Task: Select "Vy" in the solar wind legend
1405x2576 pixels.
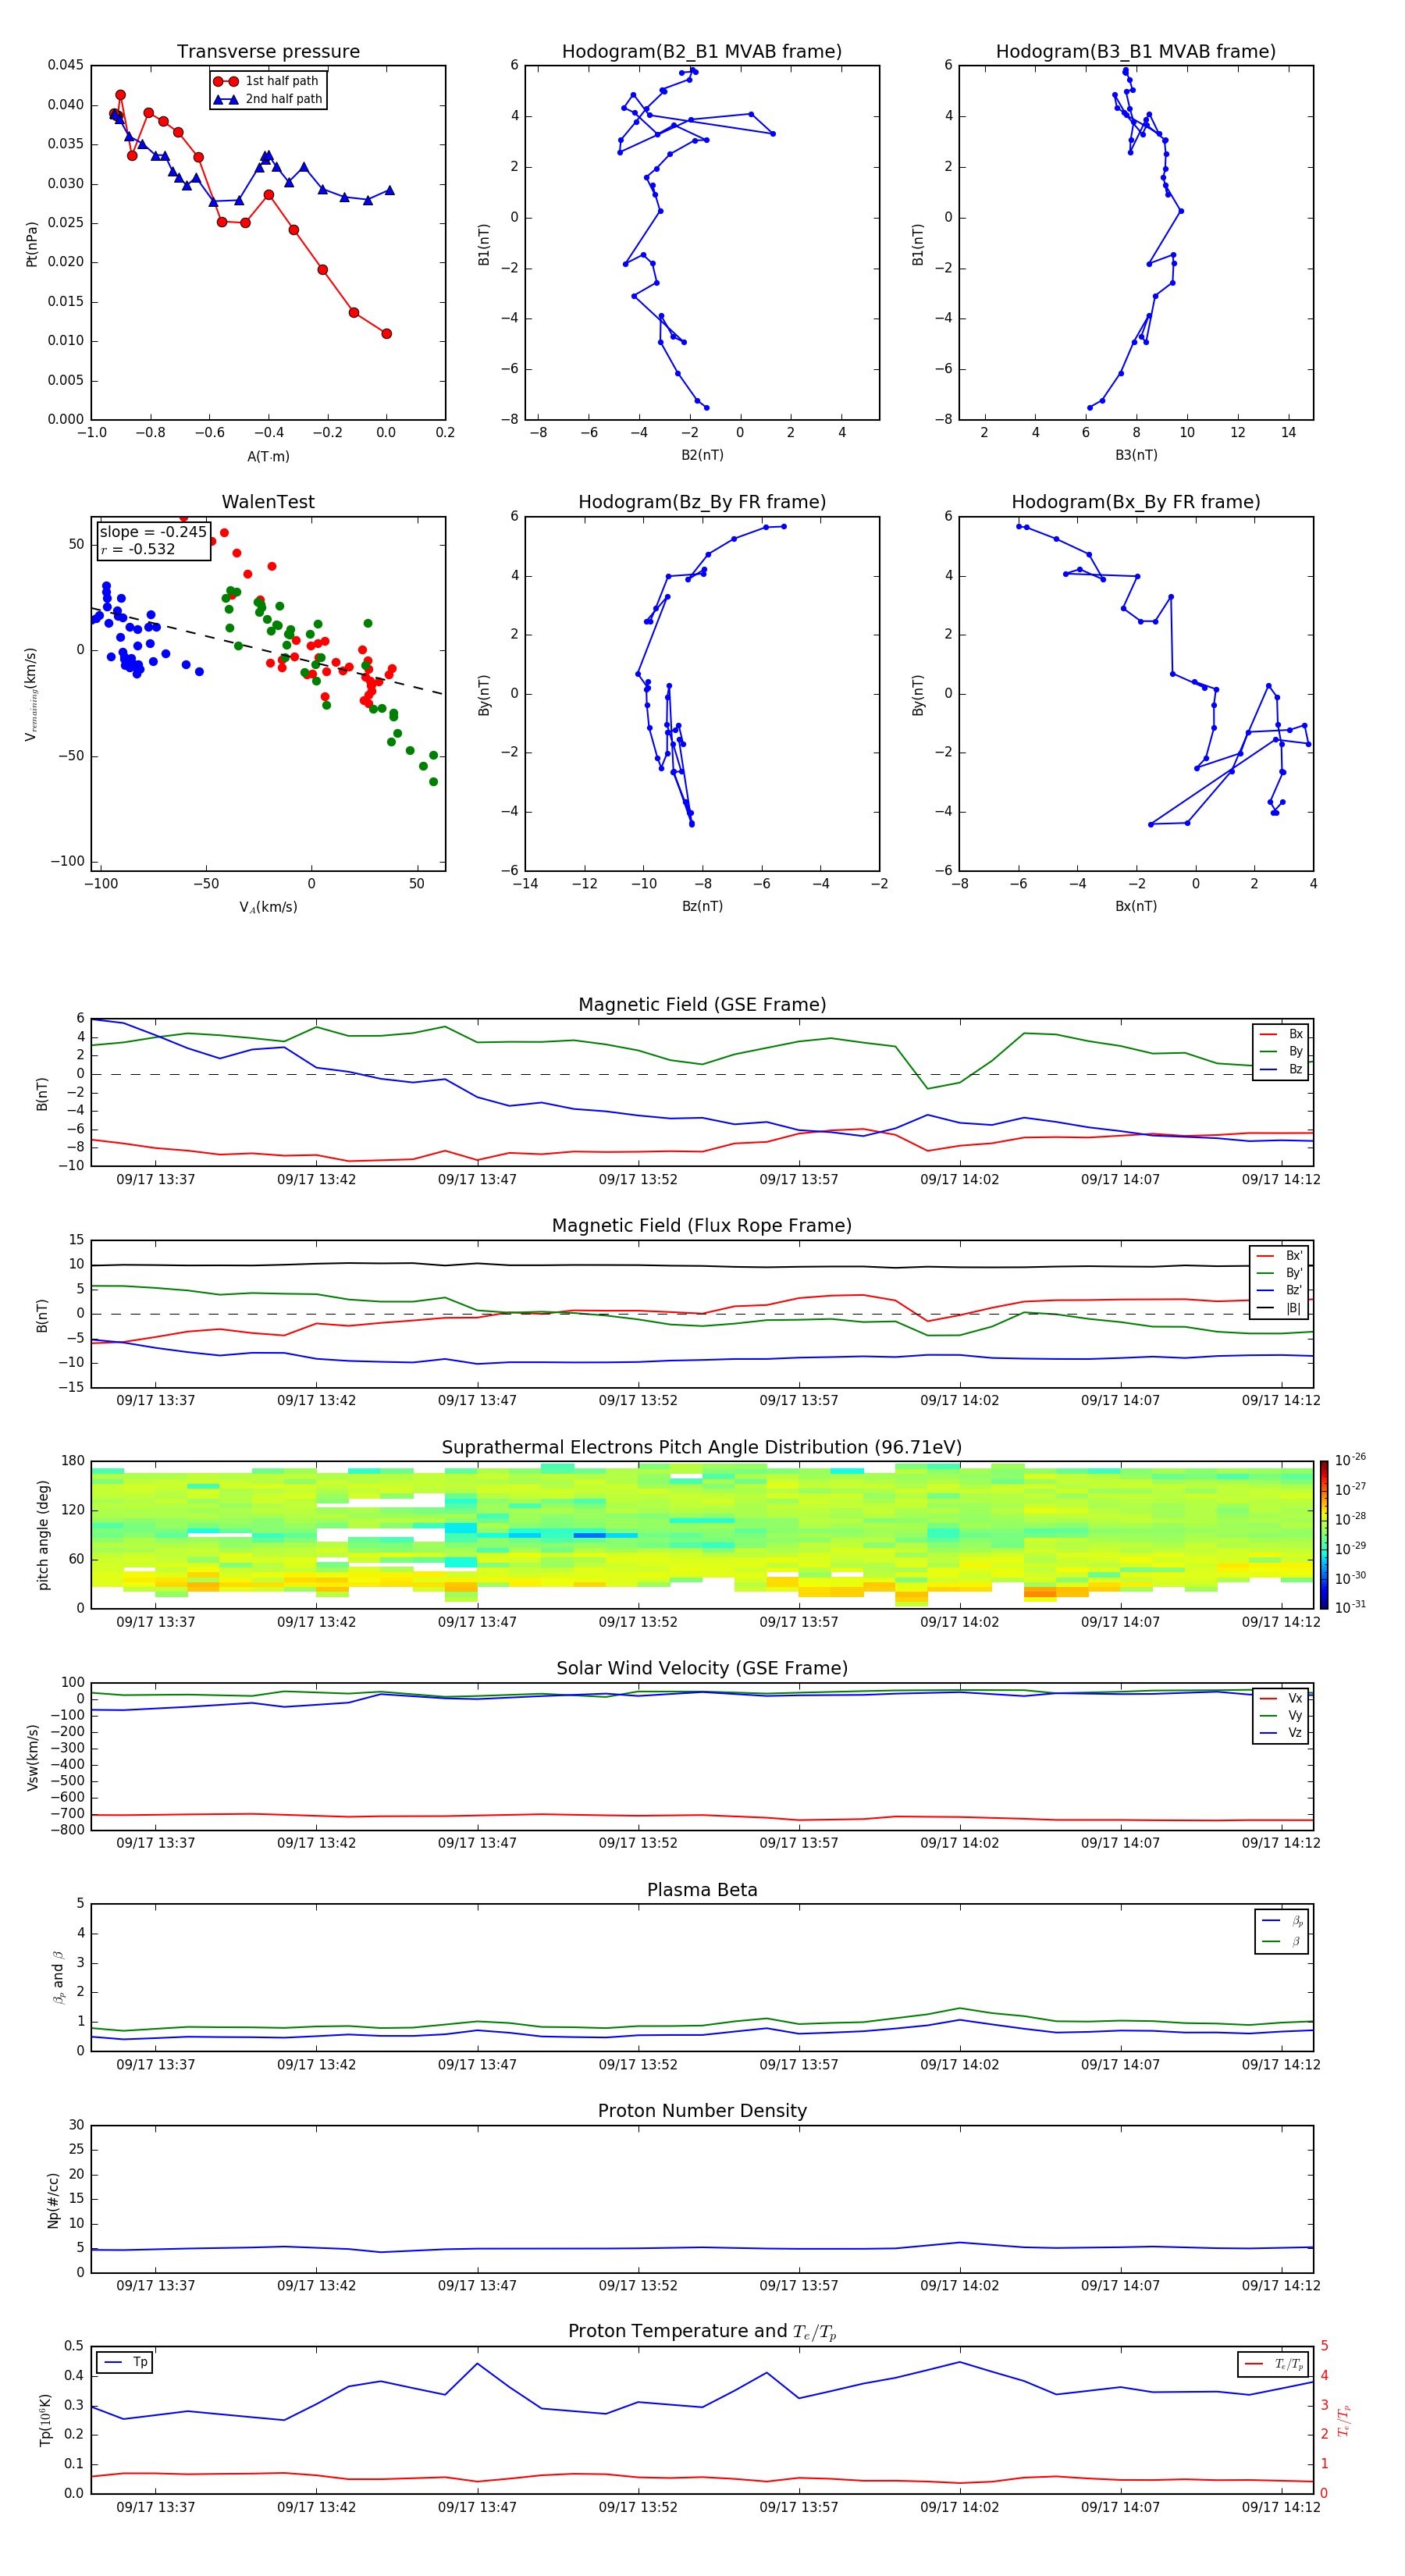Action: [1282, 1715]
